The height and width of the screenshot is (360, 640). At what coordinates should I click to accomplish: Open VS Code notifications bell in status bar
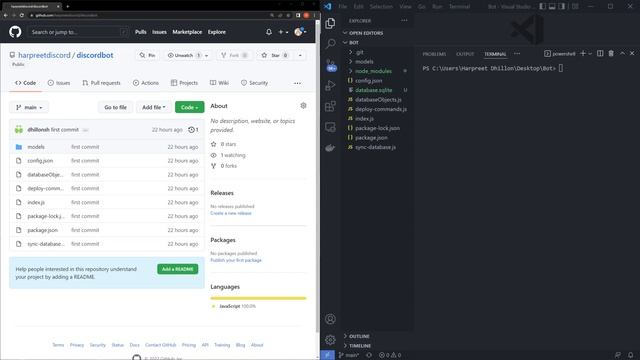point(631,355)
